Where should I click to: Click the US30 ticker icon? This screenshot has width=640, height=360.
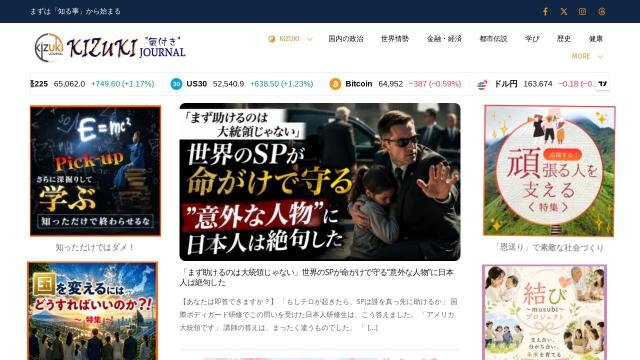tap(176, 84)
